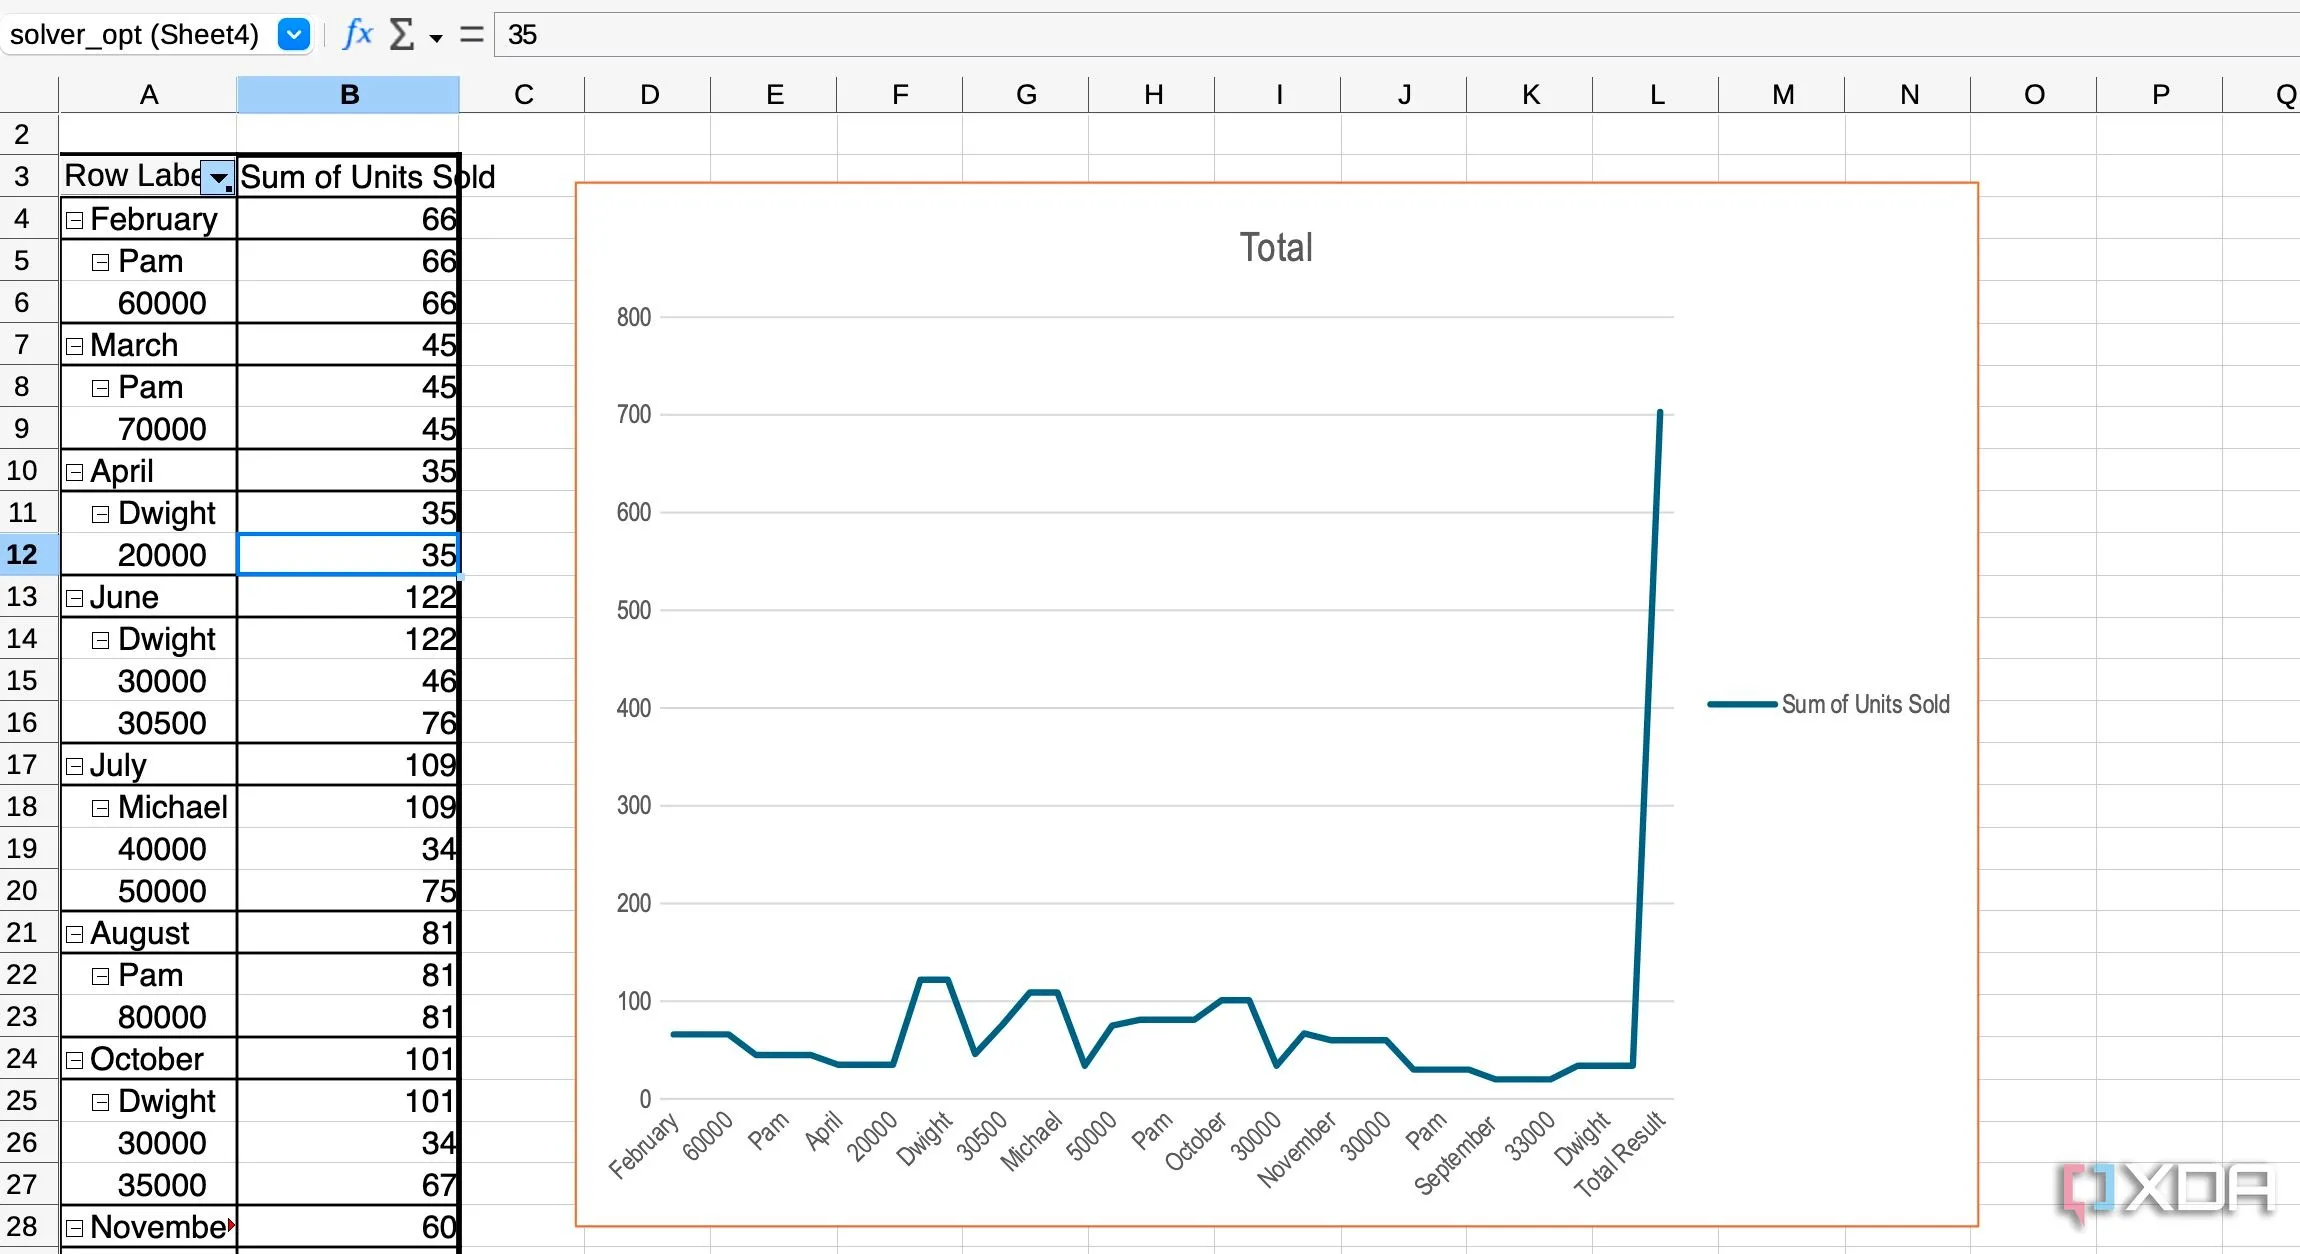Click the '50000' cell in row 20

click(x=148, y=891)
